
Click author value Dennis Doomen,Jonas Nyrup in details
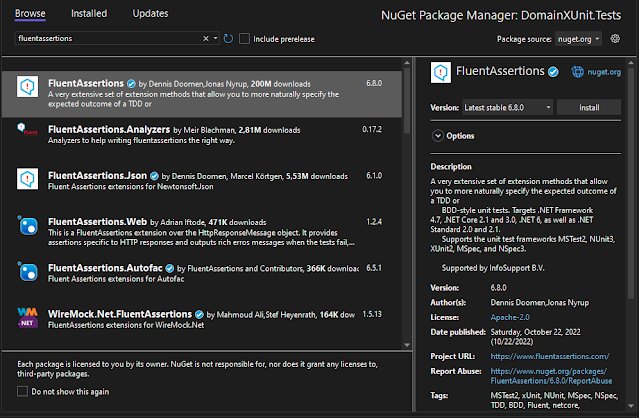(x=540, y=303)
